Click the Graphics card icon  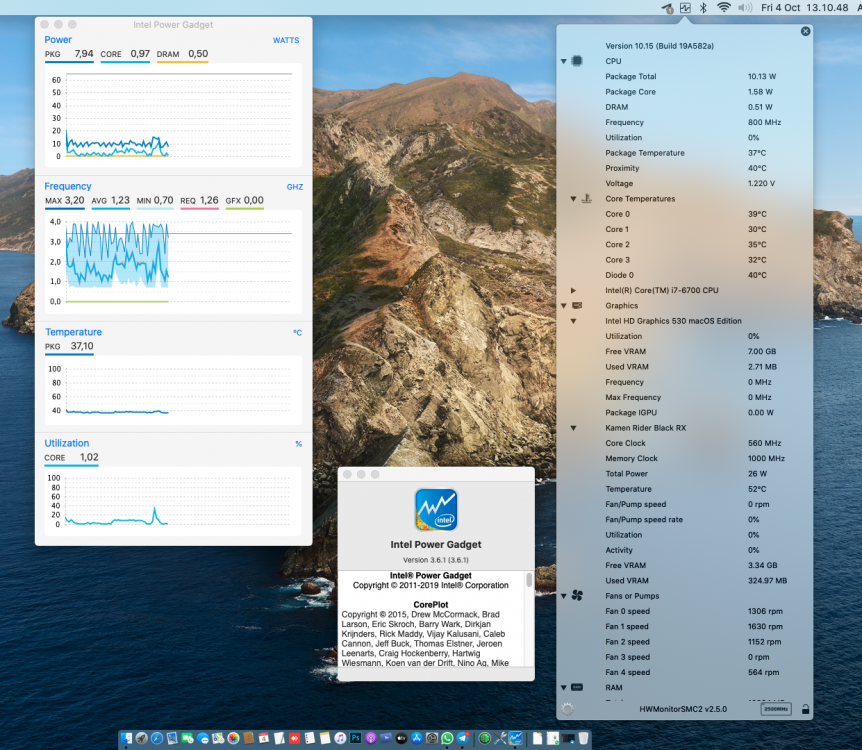pos(577,305)
